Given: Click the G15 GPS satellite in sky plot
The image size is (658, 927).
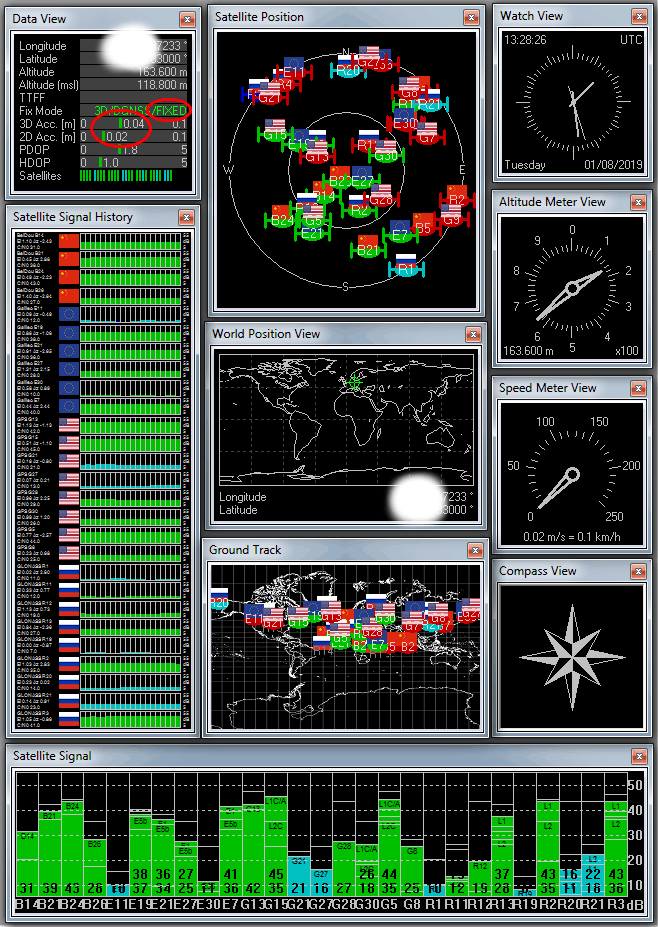Looking at the screenshot, I should (x=275, y=135).
